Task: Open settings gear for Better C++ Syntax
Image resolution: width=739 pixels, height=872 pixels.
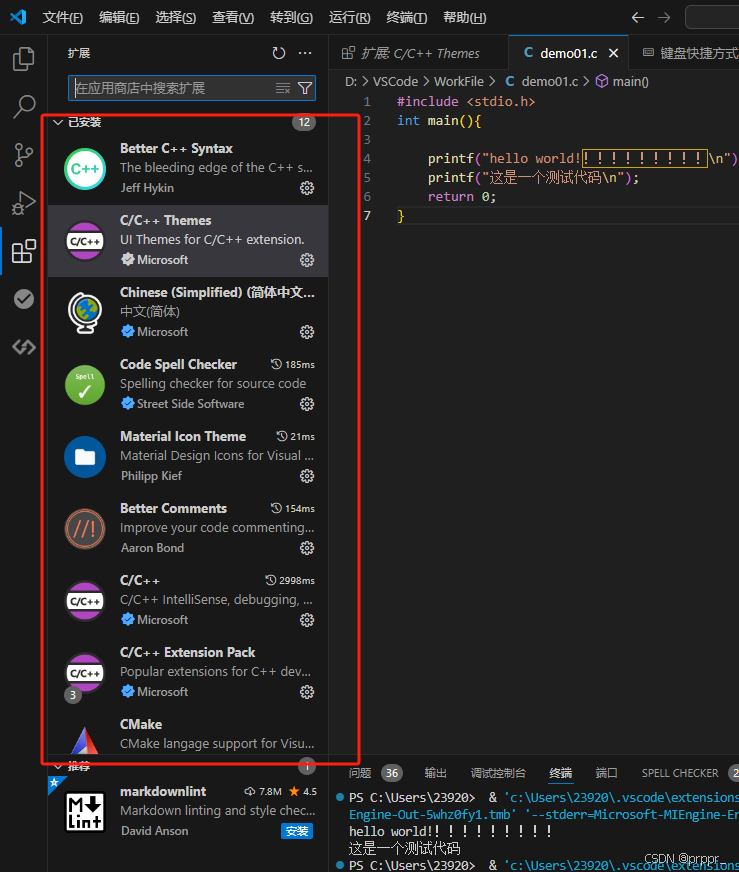Action: click(307, 188)
